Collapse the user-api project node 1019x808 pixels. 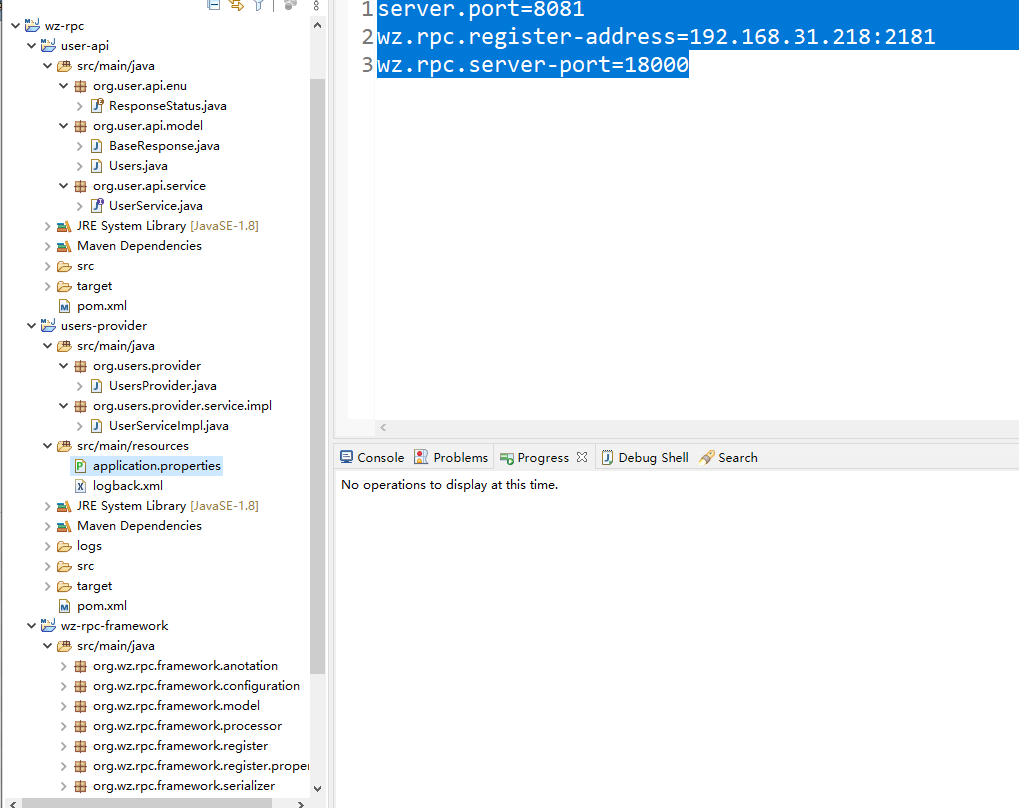click(31, 46)
